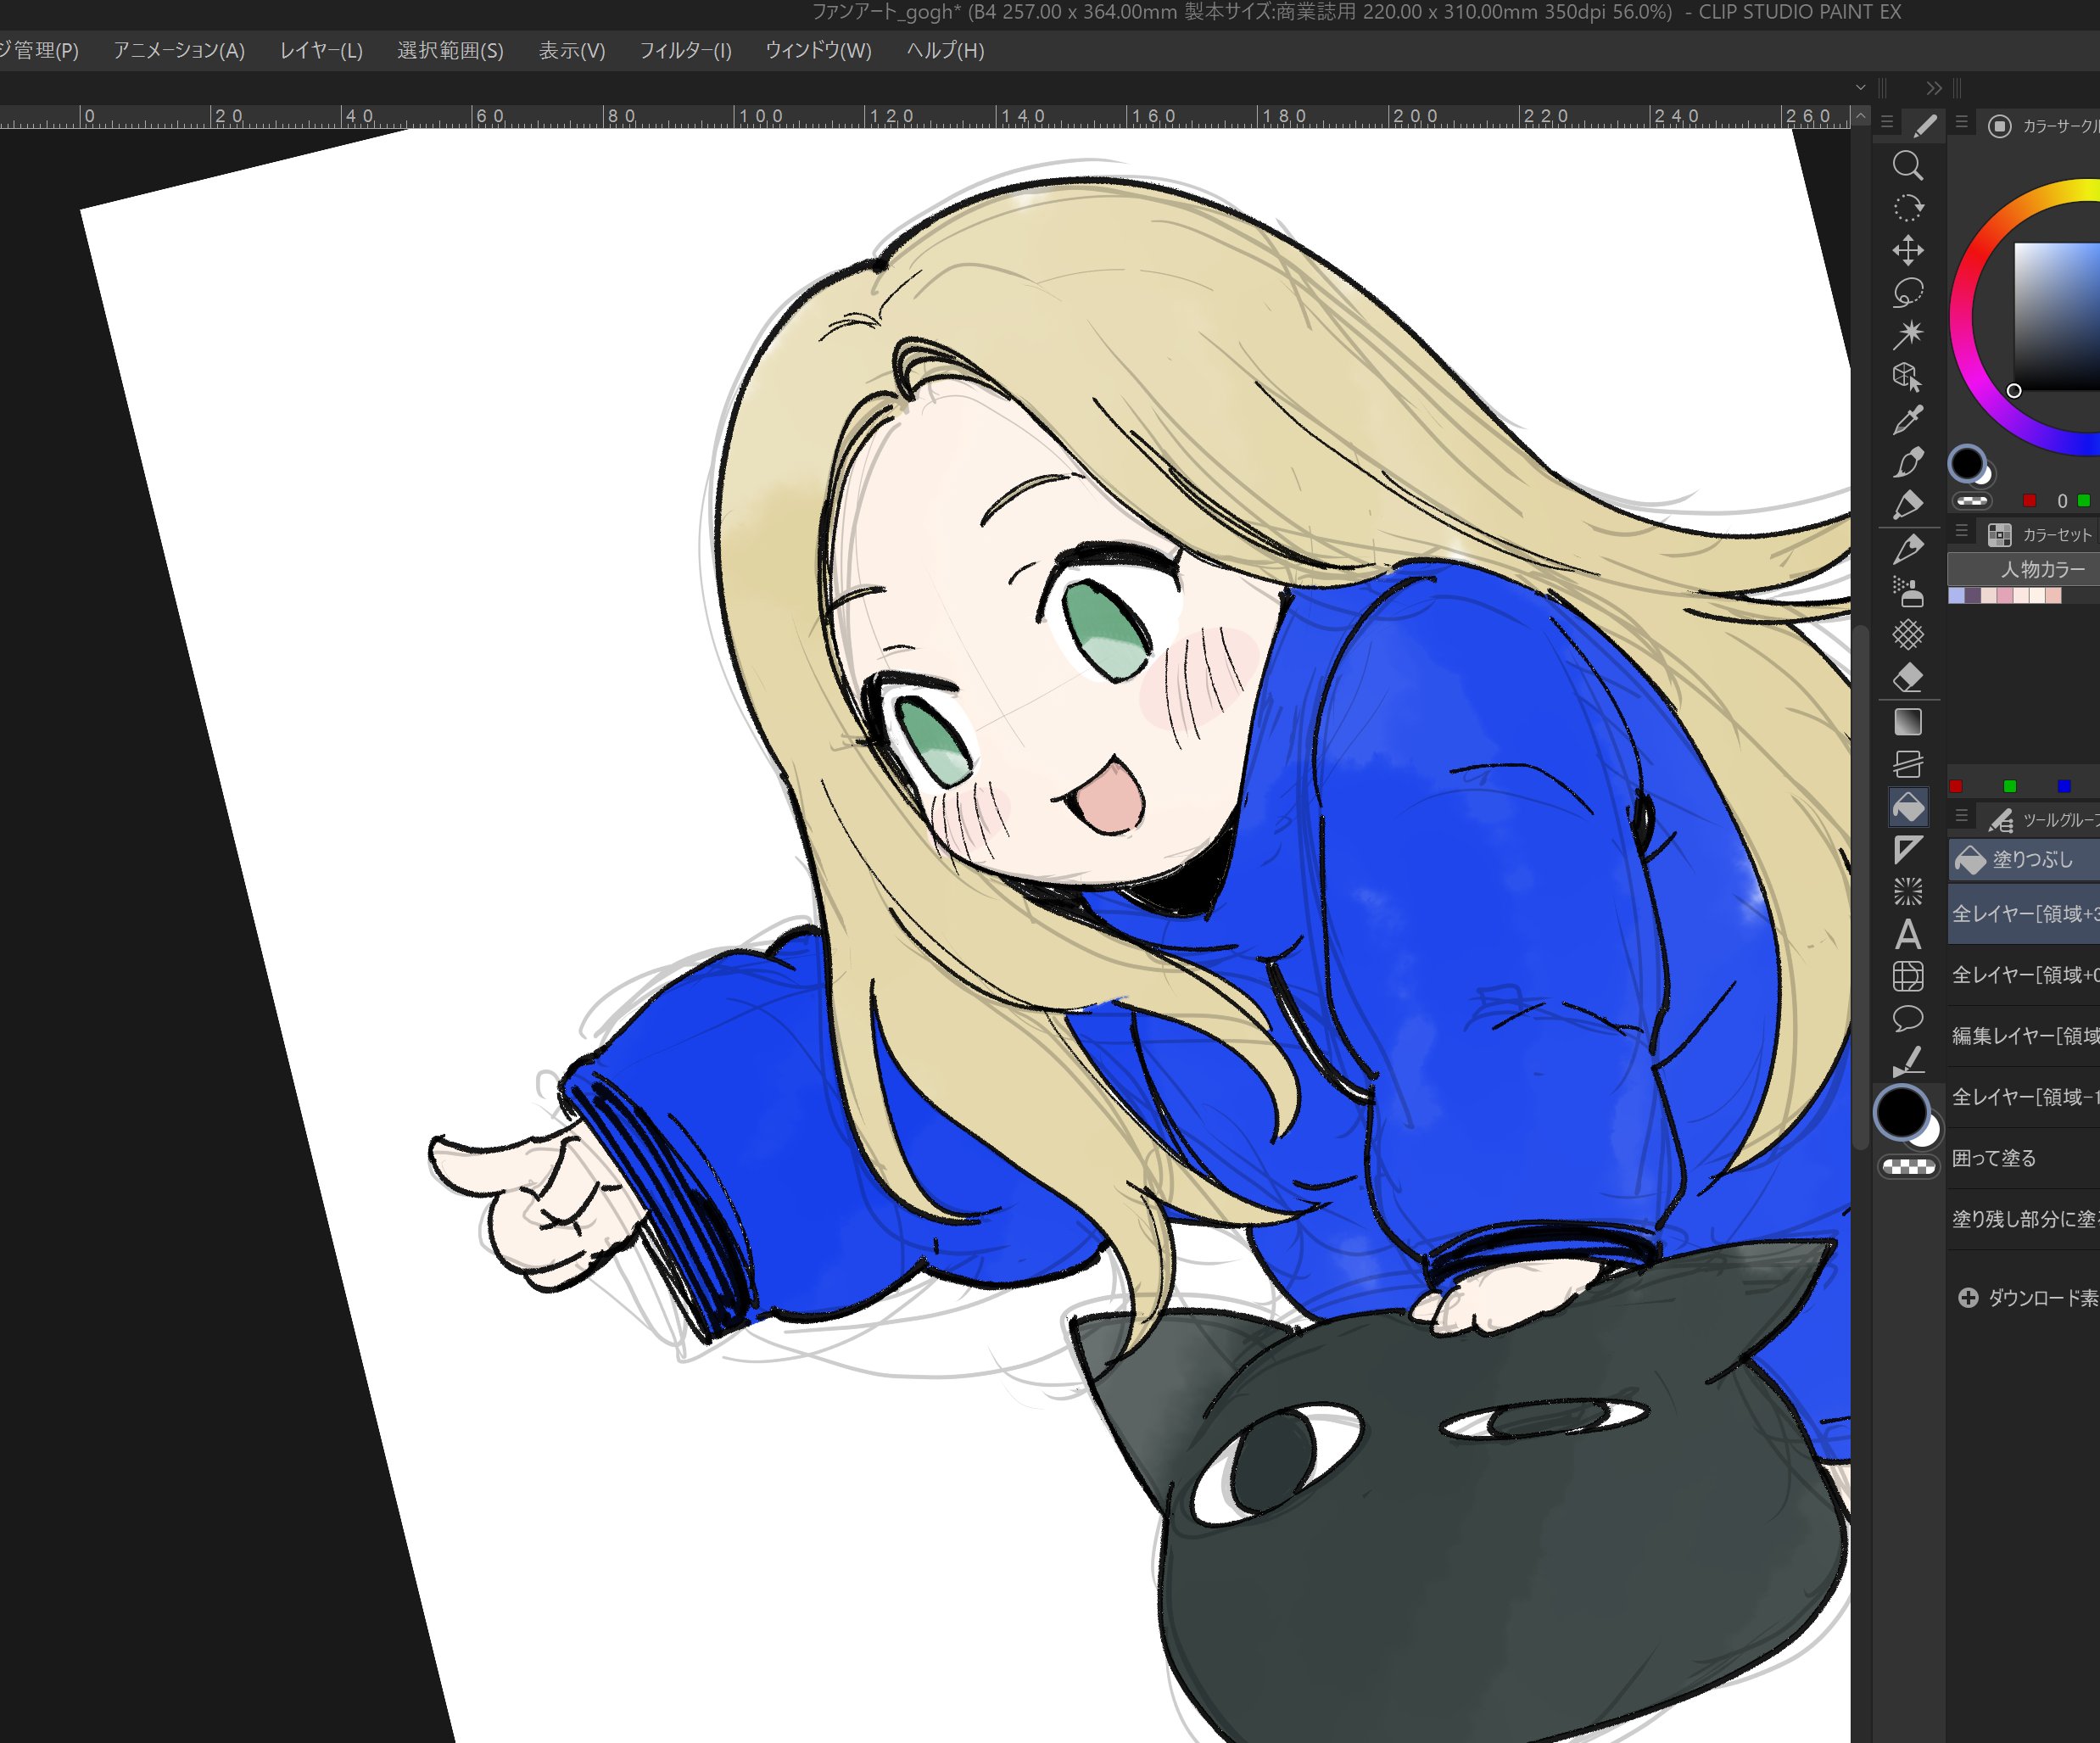The image size is (2100, 1743).
Task: Open the フィルター(I) menu
Action: click(685, 50)
